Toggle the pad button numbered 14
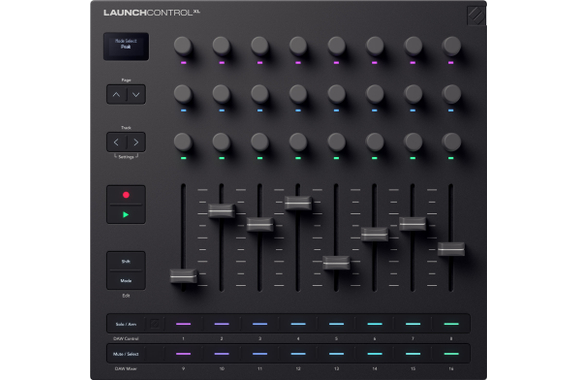 (x=374, y=354)
